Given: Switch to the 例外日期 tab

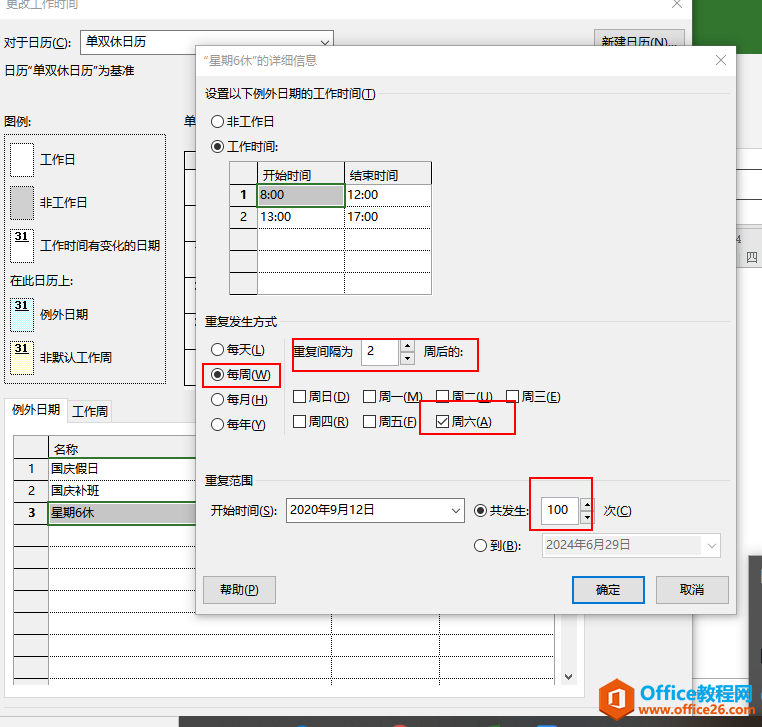Looking at the screenshot, I should coord(36,410).
